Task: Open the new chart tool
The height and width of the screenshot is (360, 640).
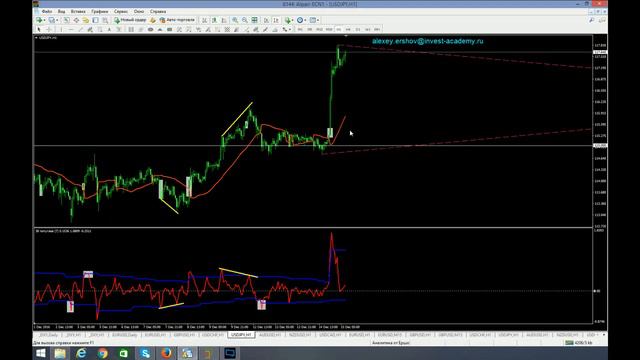Action: coord(39,20)
